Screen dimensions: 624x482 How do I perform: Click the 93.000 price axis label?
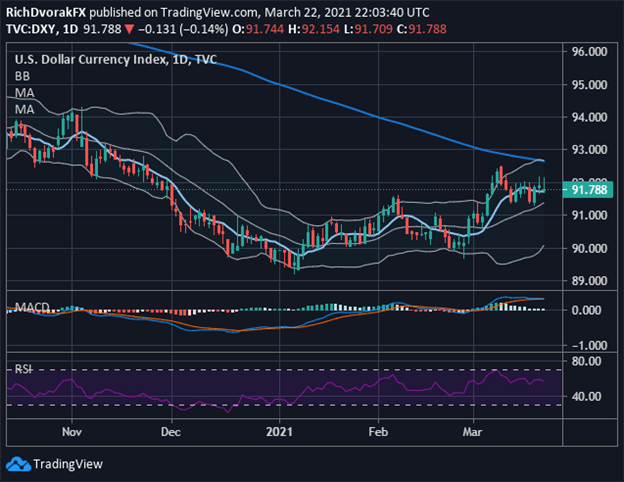coord(589,150)
